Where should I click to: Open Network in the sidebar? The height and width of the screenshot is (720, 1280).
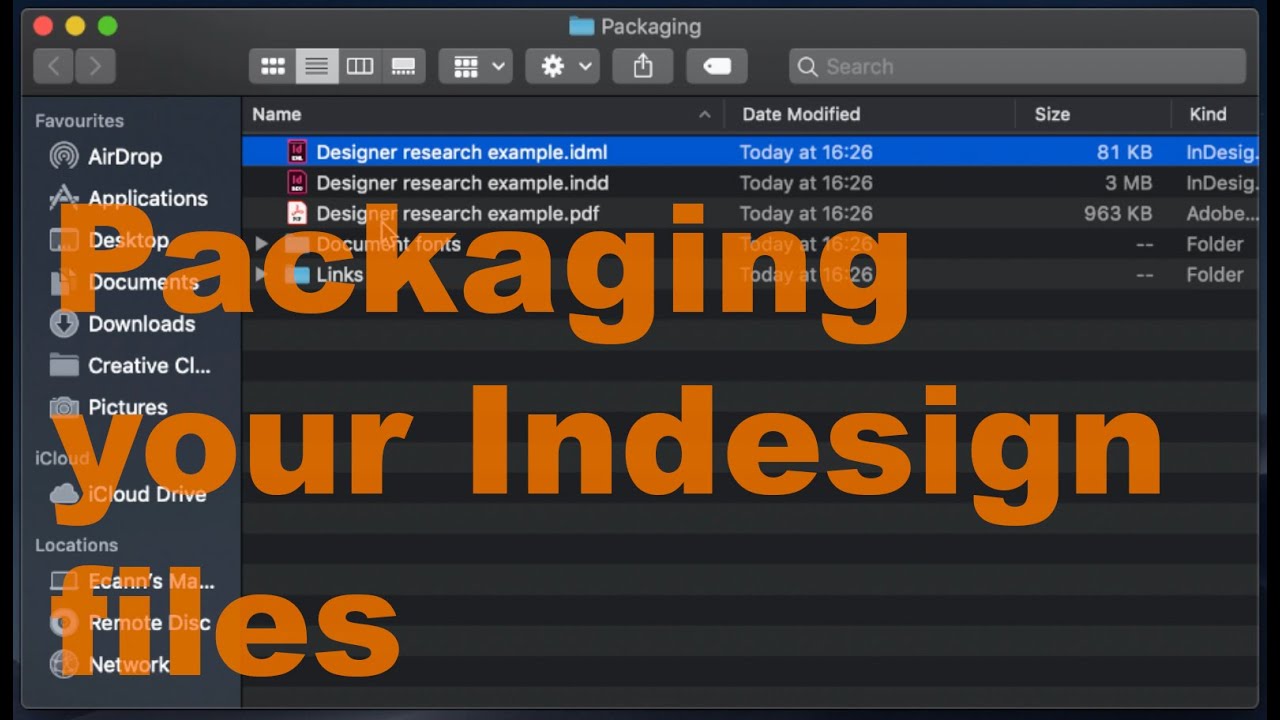click(x=128, y=665)
